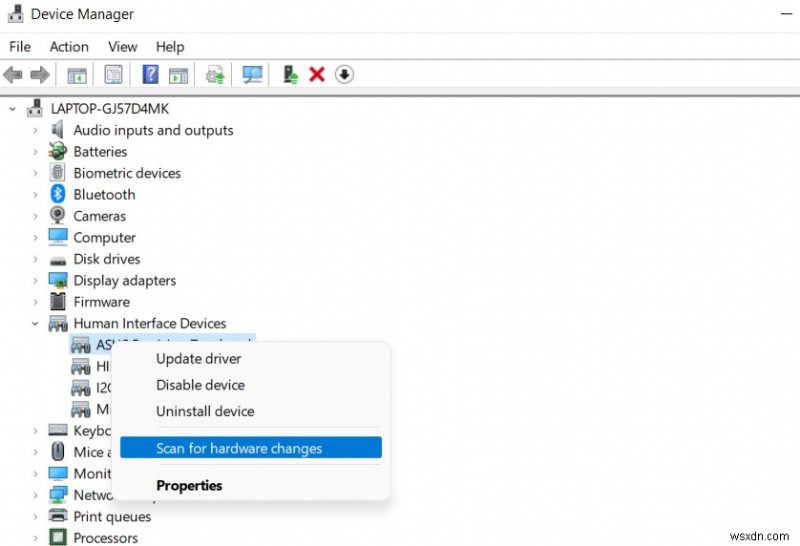The image size is (800, 546).
Task: Click circled down-arrow Disable device icon
Action: click(344, 75)
